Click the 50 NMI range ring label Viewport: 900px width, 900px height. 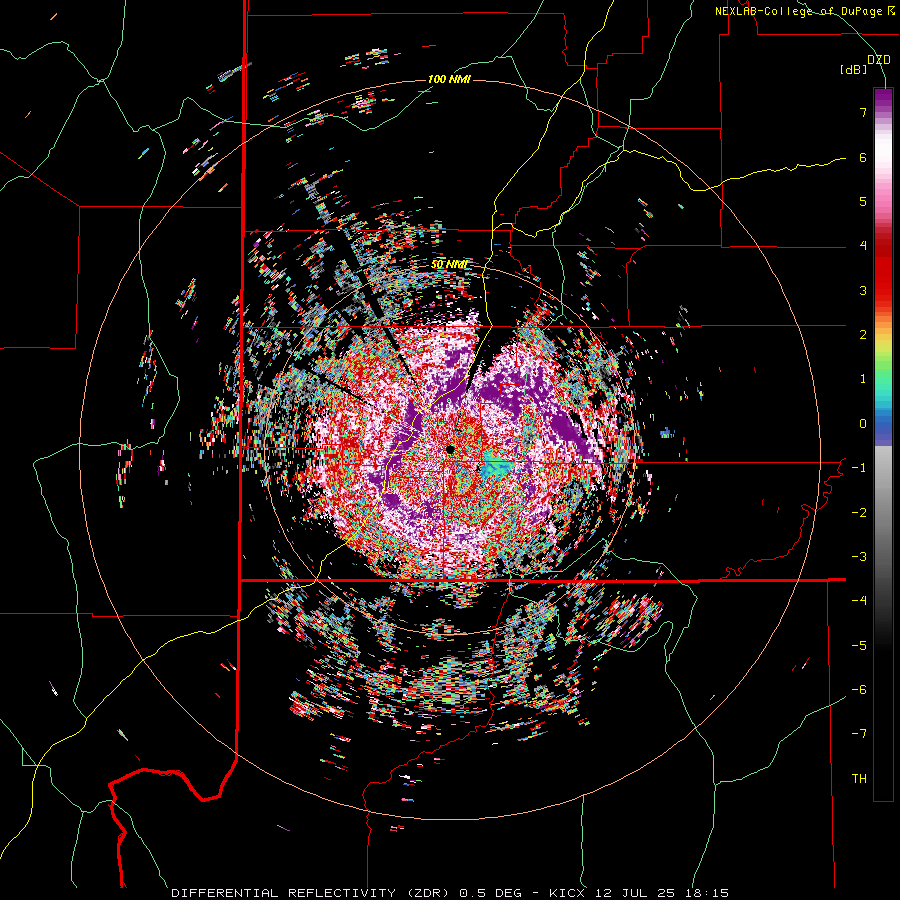click(x=449, y=265)
